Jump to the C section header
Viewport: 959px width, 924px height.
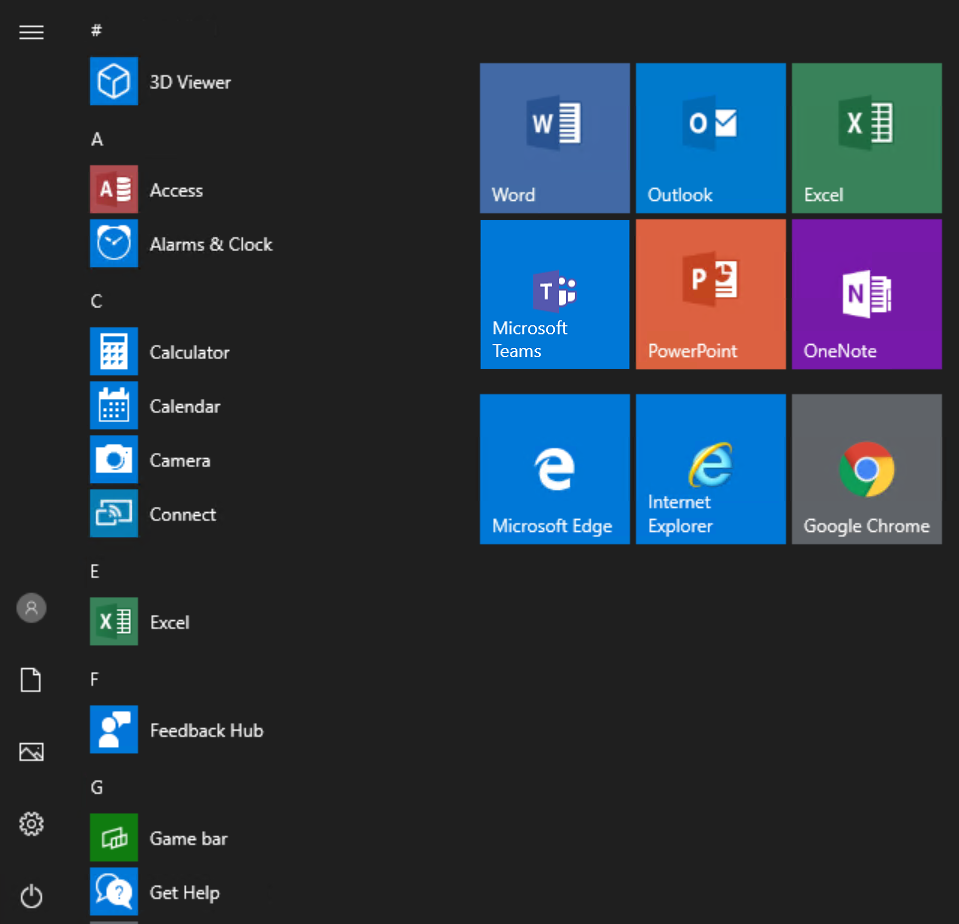(96, 301)
